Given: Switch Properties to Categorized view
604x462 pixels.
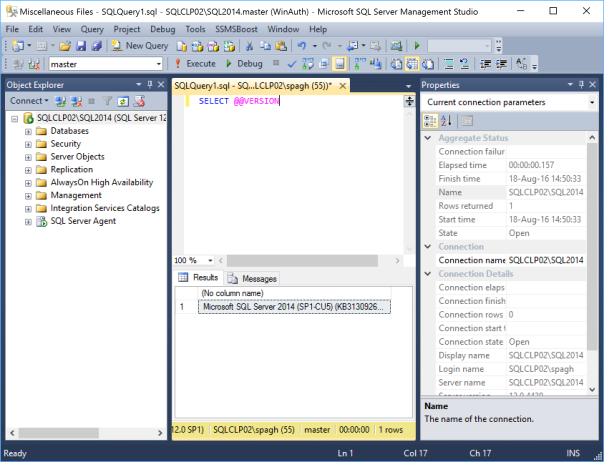Looking at the screenshot, I should [x=431, y=120].
